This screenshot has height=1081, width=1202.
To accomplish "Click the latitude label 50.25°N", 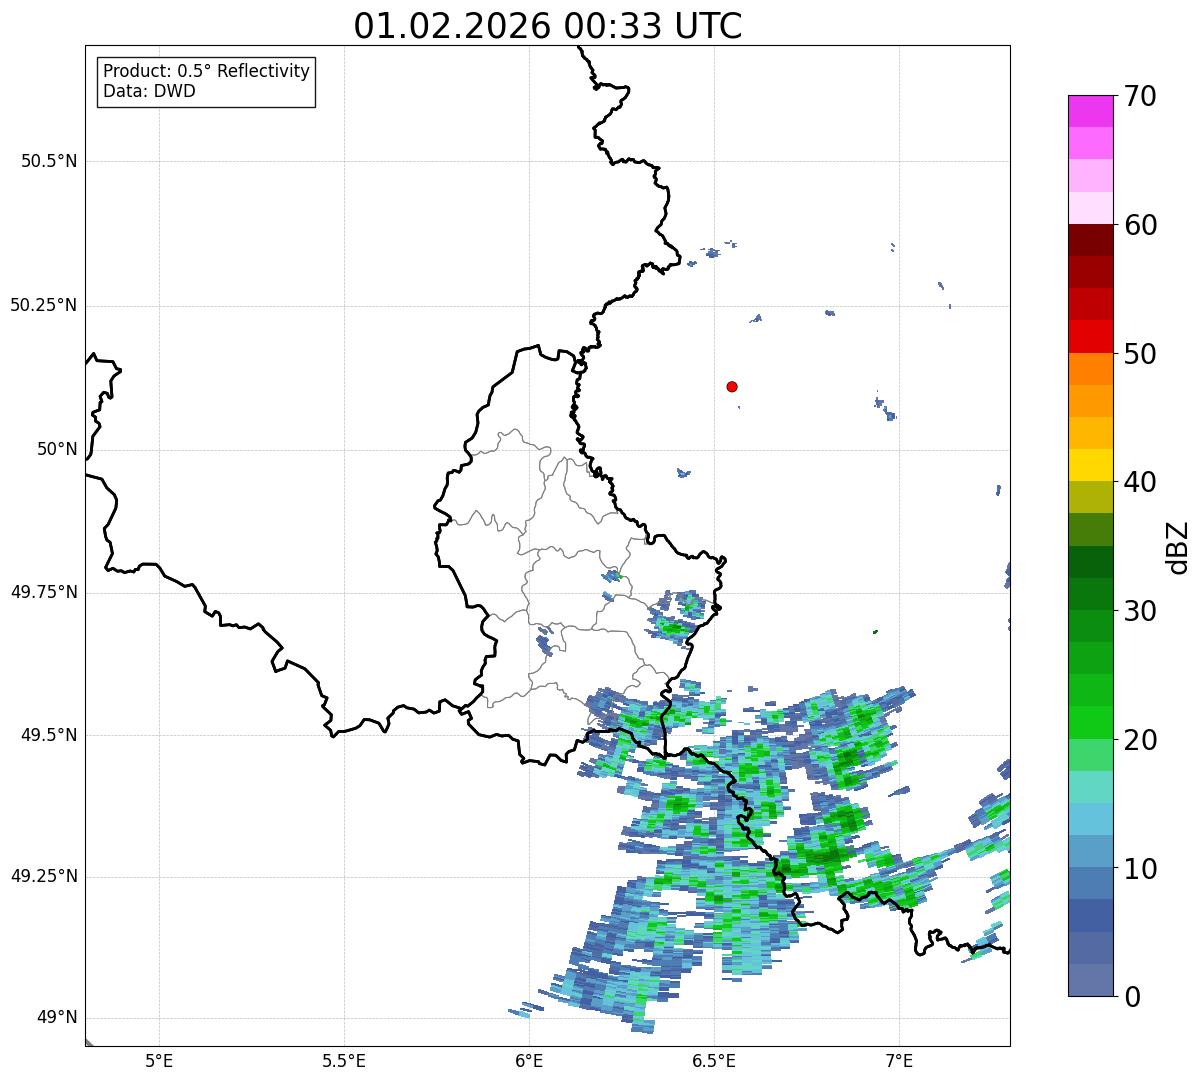I will 44,305.
